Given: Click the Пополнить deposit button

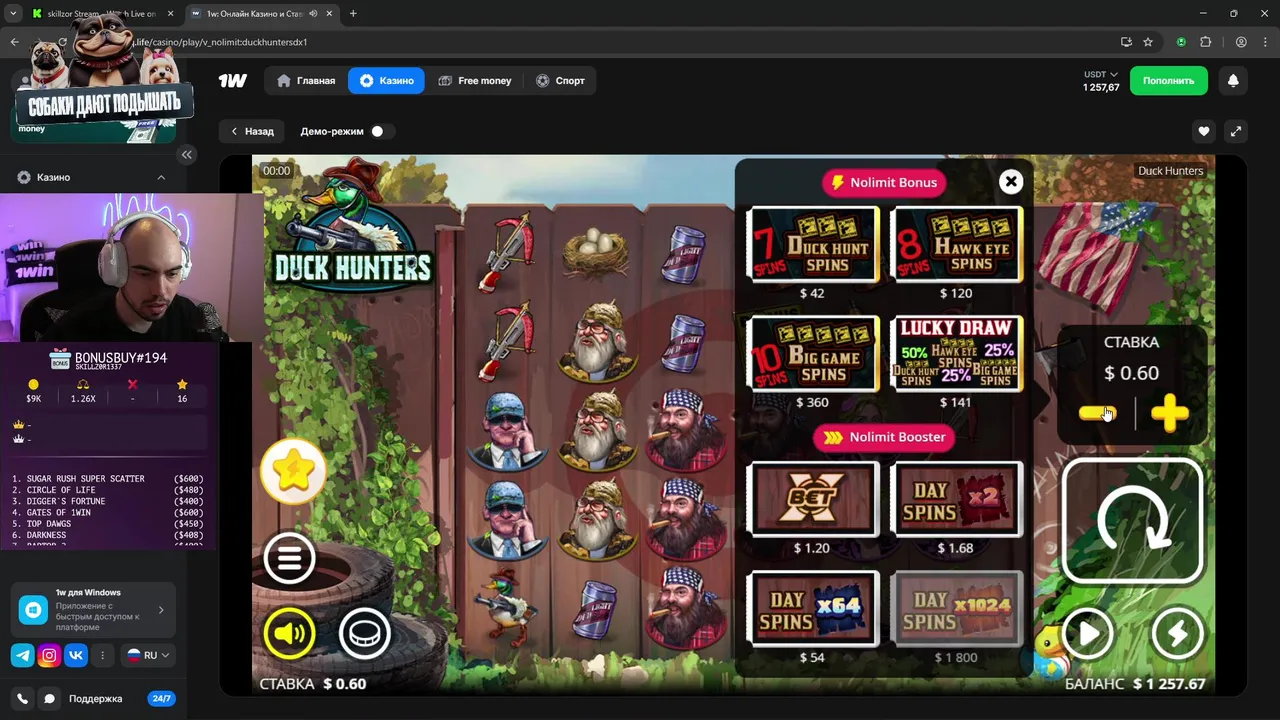Looking at the screenshot, I should [x=1169, y=81].
